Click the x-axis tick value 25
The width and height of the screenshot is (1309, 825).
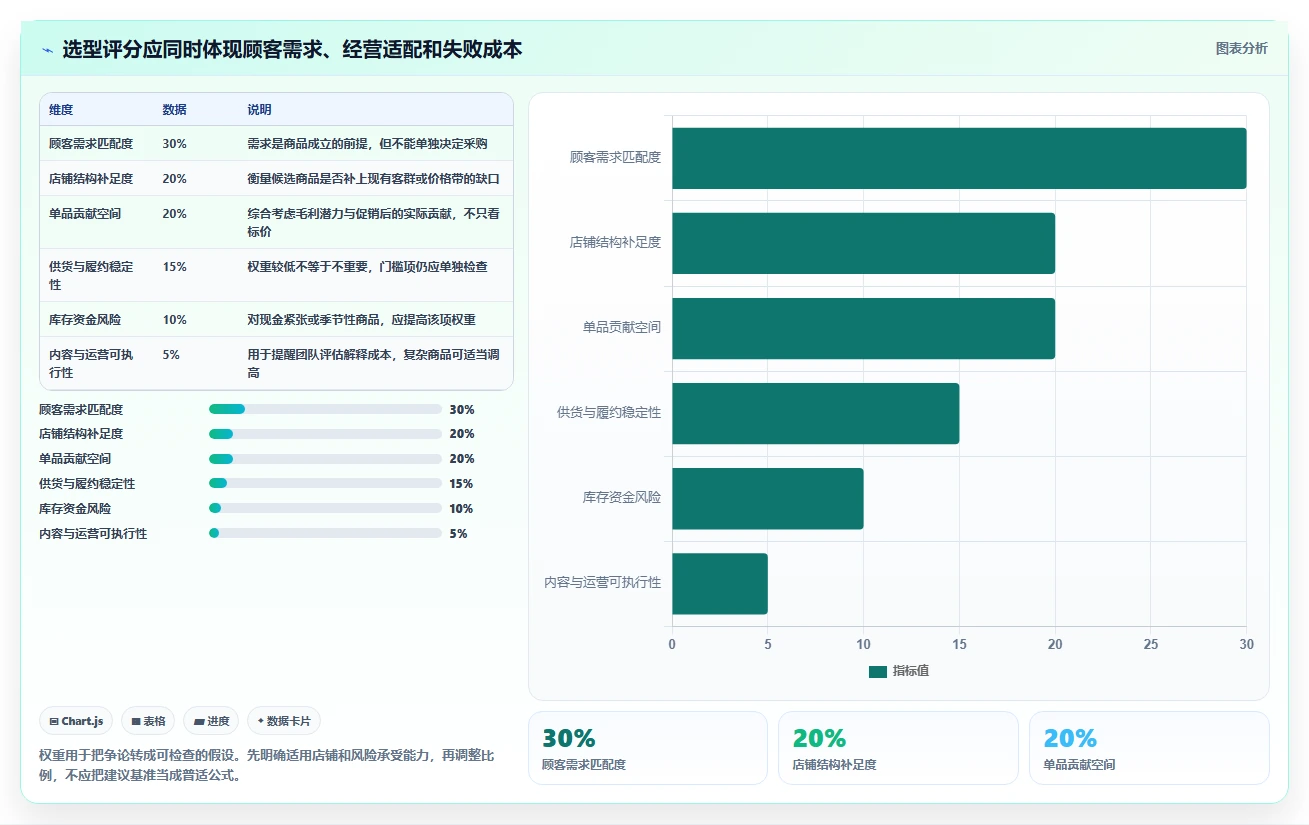[1151, 644]
